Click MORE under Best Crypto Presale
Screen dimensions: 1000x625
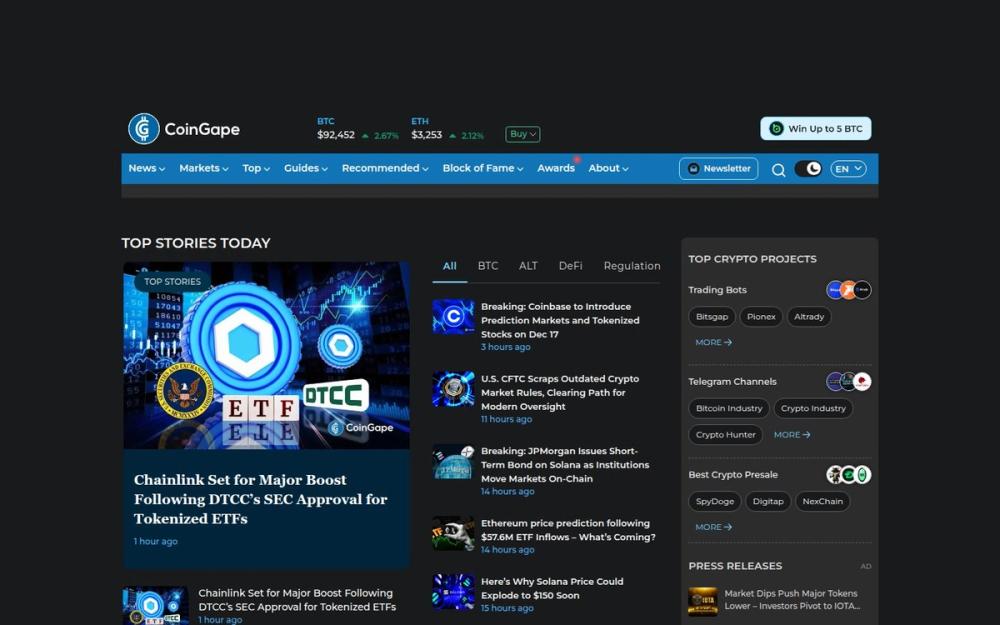click(x=713, y=527)
